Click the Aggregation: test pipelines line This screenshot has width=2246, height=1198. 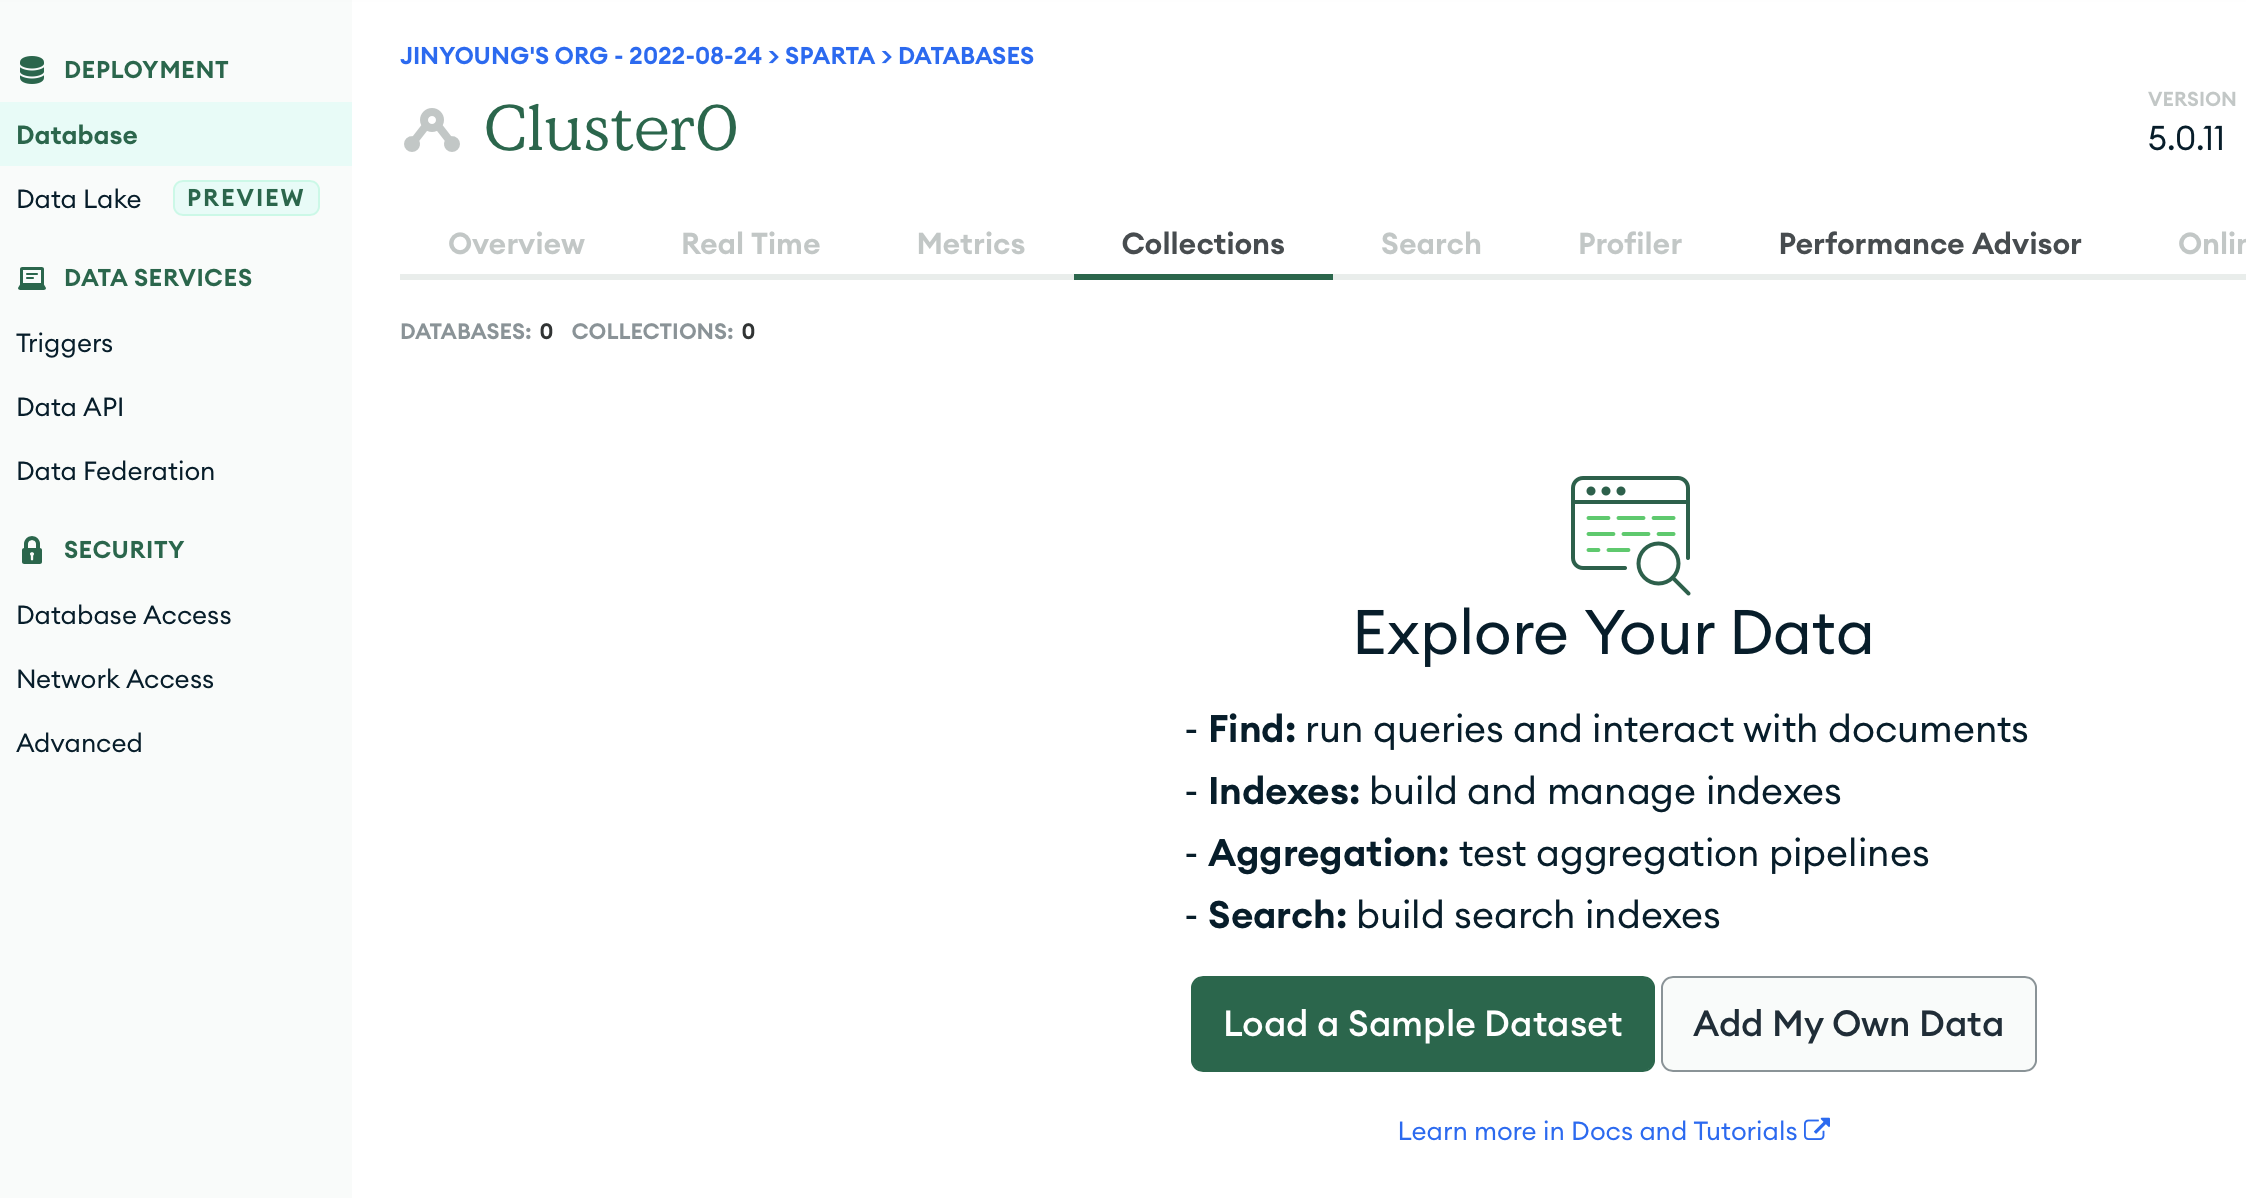[1557, 853]
